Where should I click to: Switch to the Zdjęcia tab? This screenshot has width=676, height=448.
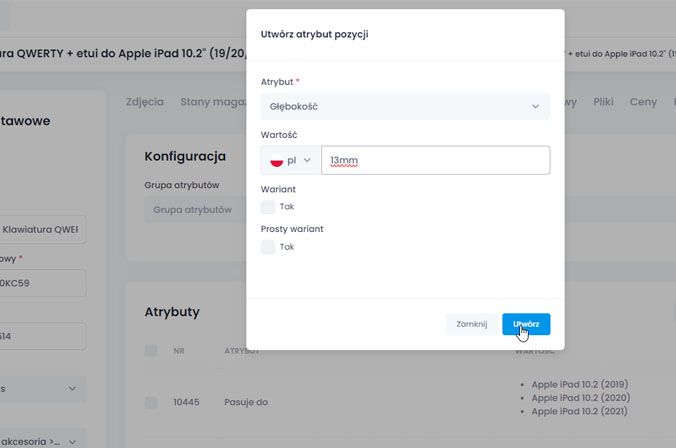point(145,102)
